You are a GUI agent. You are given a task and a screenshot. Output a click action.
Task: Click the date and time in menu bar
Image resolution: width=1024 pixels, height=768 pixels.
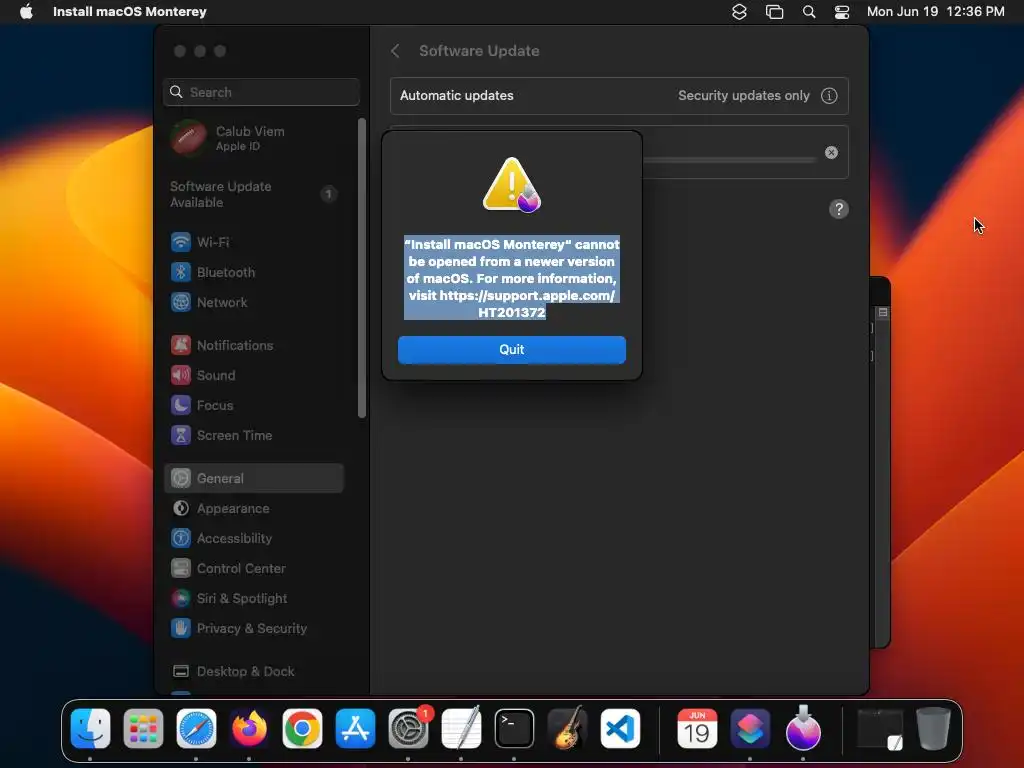point(935,12)
